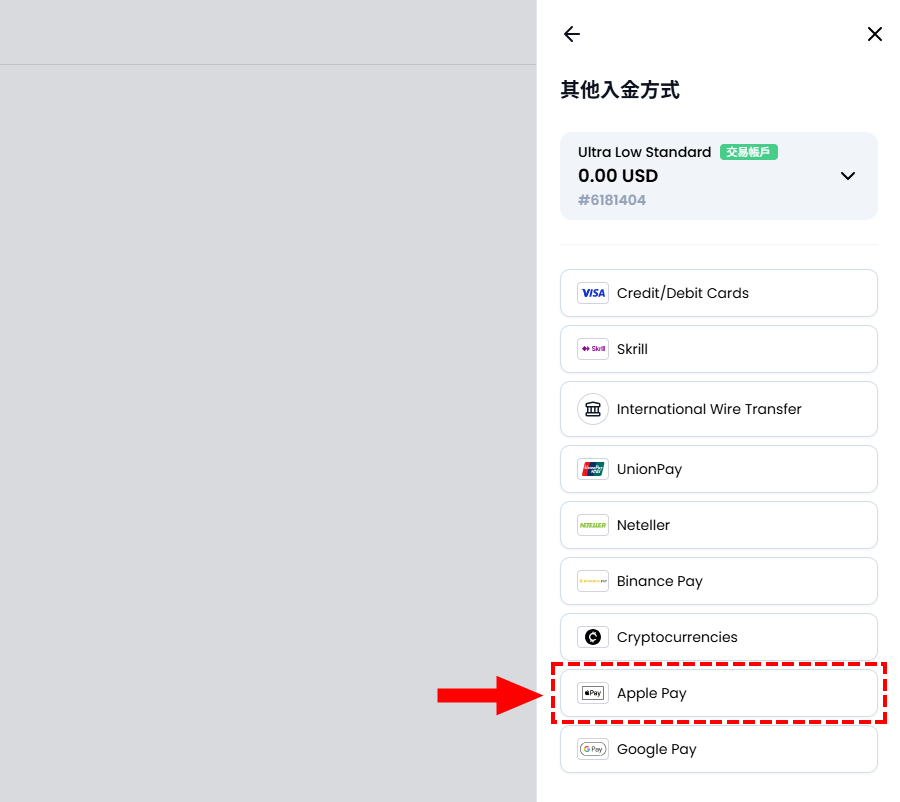
Task: Click the bank wire transfer icon
Action: [x=593, y=409]
